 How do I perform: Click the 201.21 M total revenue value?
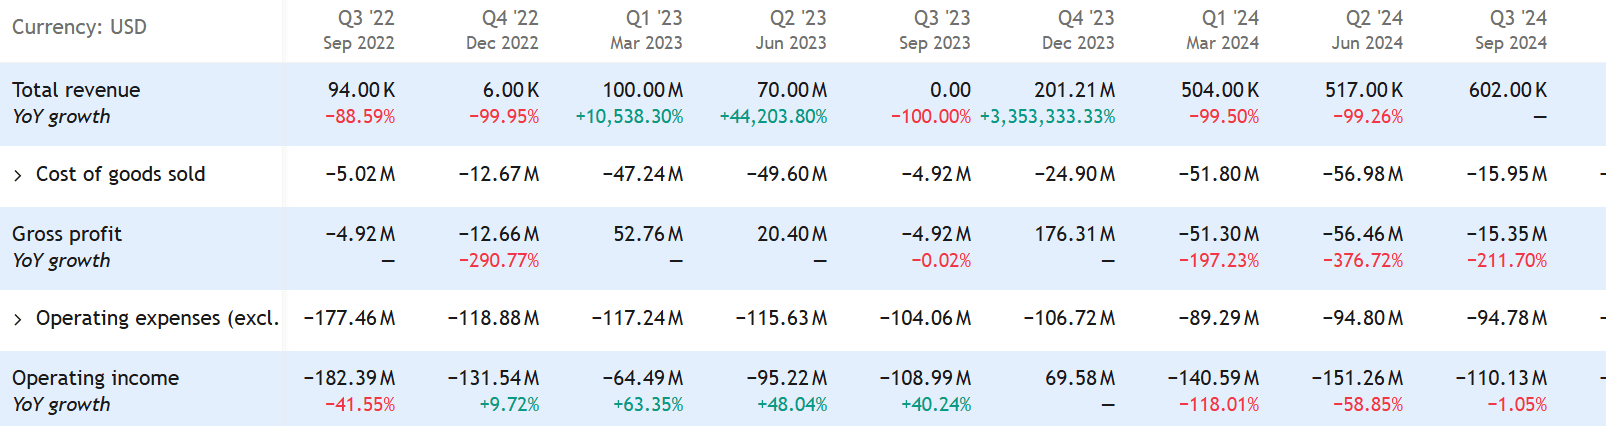pos(1074,90)
